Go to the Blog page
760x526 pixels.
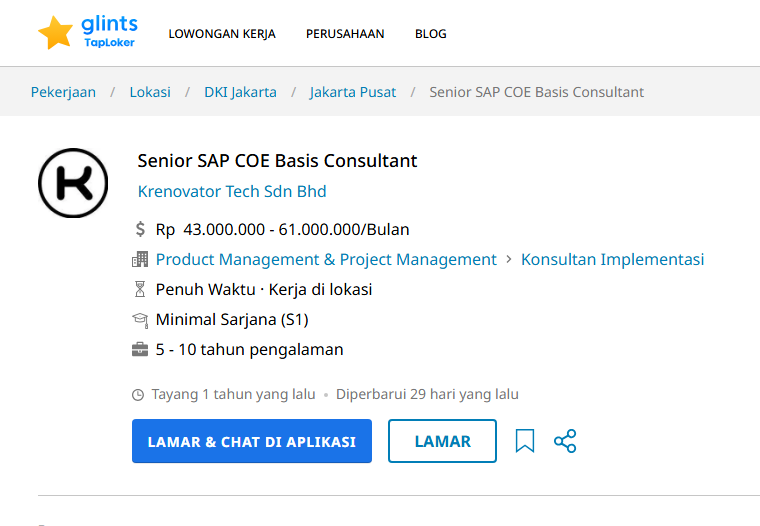coord(431,33)
